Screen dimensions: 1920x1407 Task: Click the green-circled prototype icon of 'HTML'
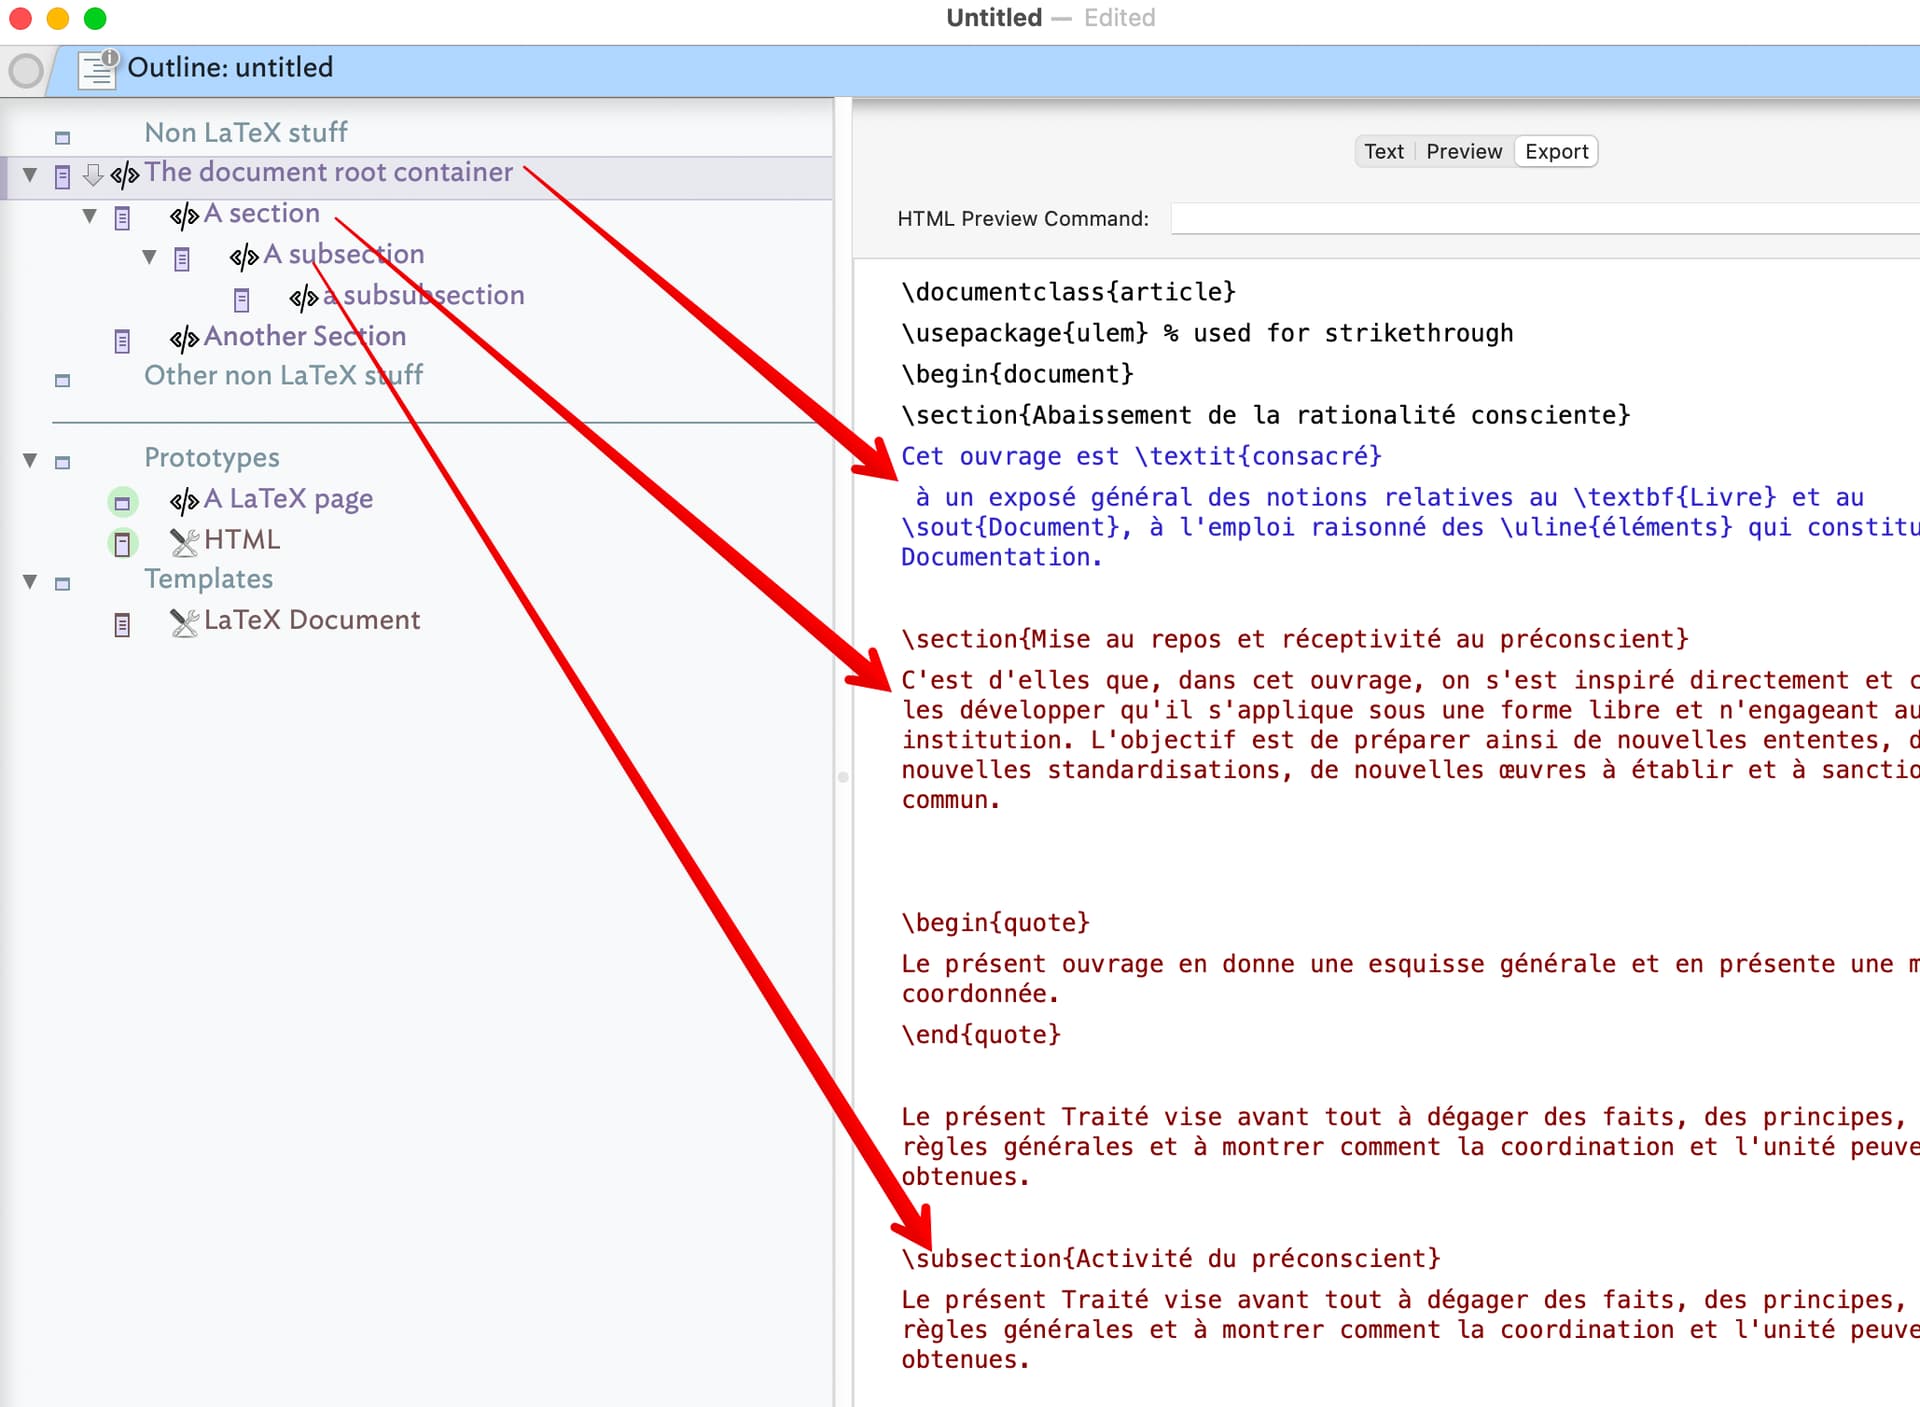122,543
